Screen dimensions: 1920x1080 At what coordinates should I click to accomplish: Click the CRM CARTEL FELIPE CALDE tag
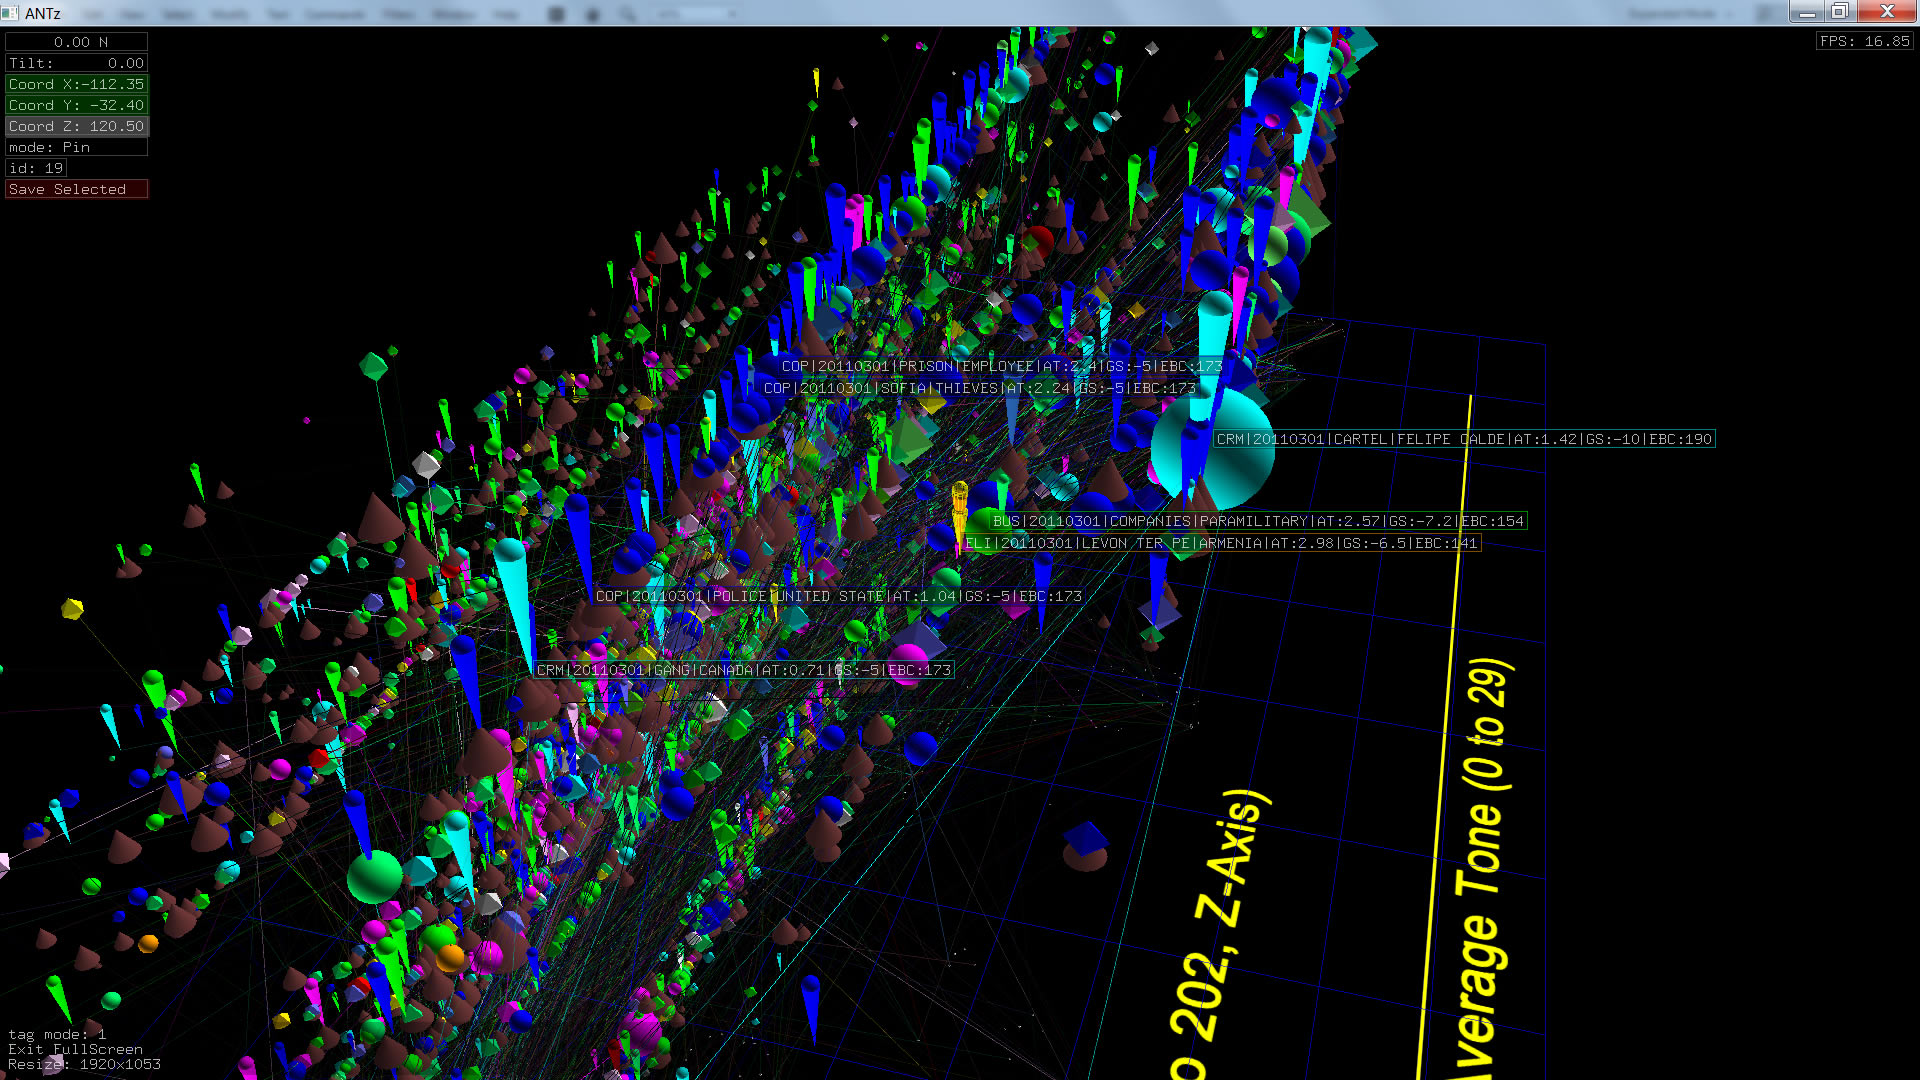click(1464, 439)
